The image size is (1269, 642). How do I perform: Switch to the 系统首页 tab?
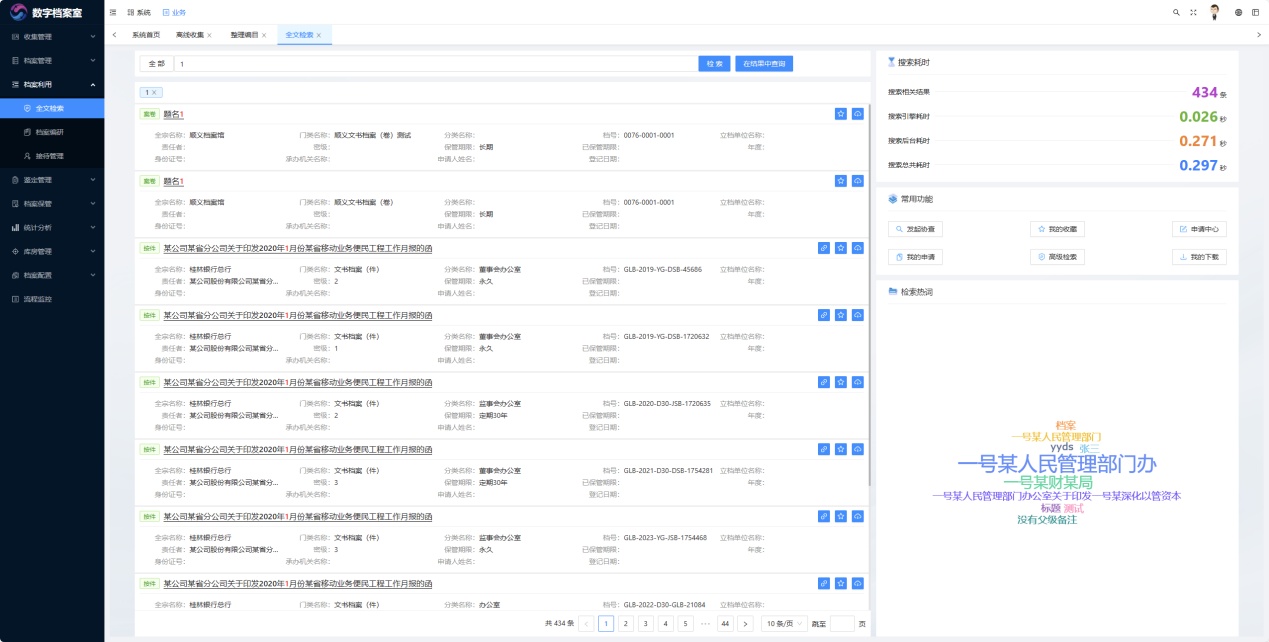click(x=146, y=35)
